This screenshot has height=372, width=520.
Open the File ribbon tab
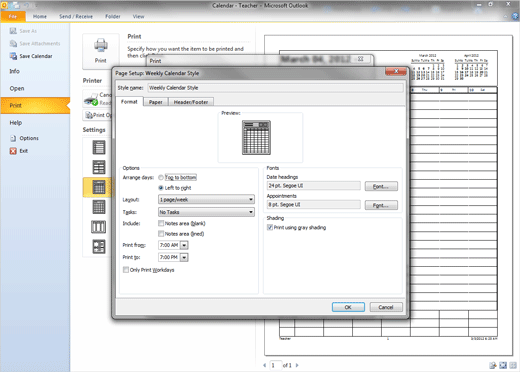click(x=13, y=16)
